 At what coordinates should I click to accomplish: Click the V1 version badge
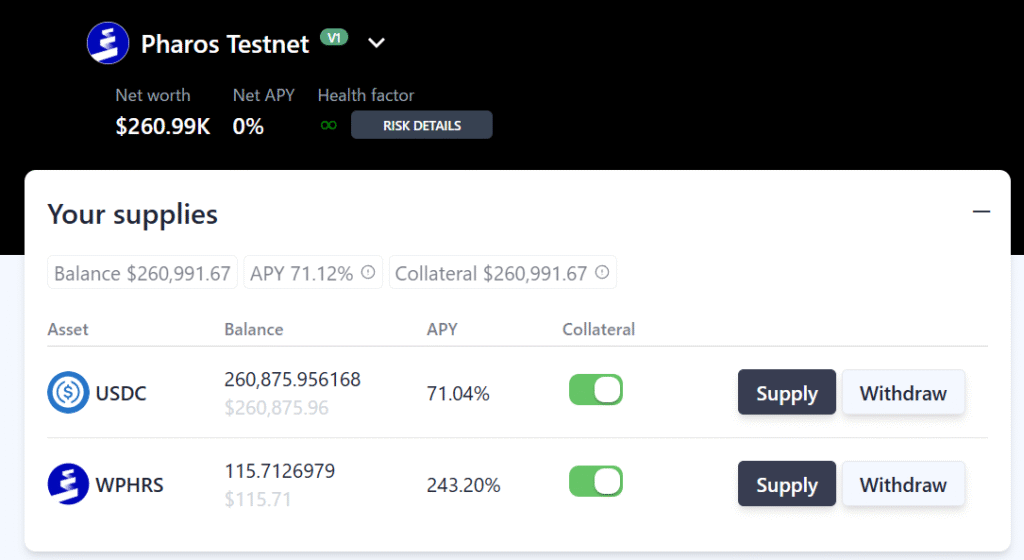[334, 38]
